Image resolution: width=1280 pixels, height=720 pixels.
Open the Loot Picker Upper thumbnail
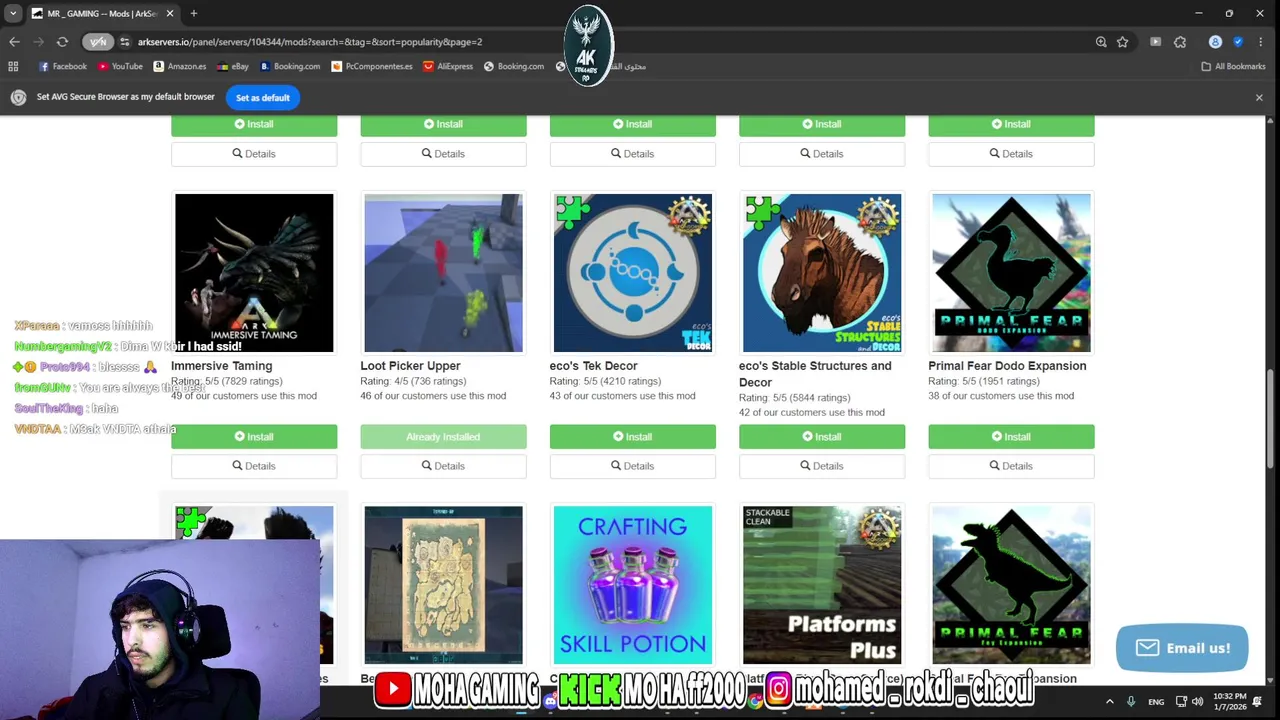click(x=443, y=273)
